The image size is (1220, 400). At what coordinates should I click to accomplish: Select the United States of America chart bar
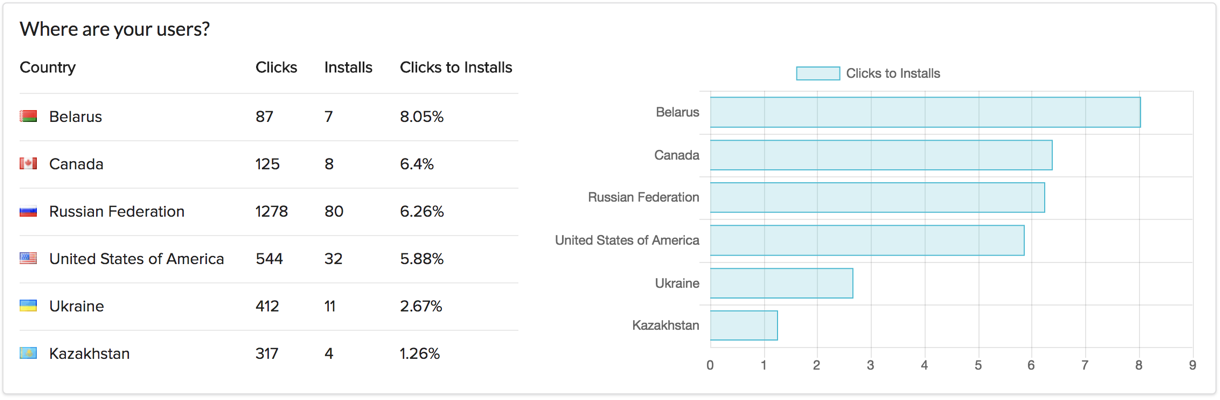[867, 240]
